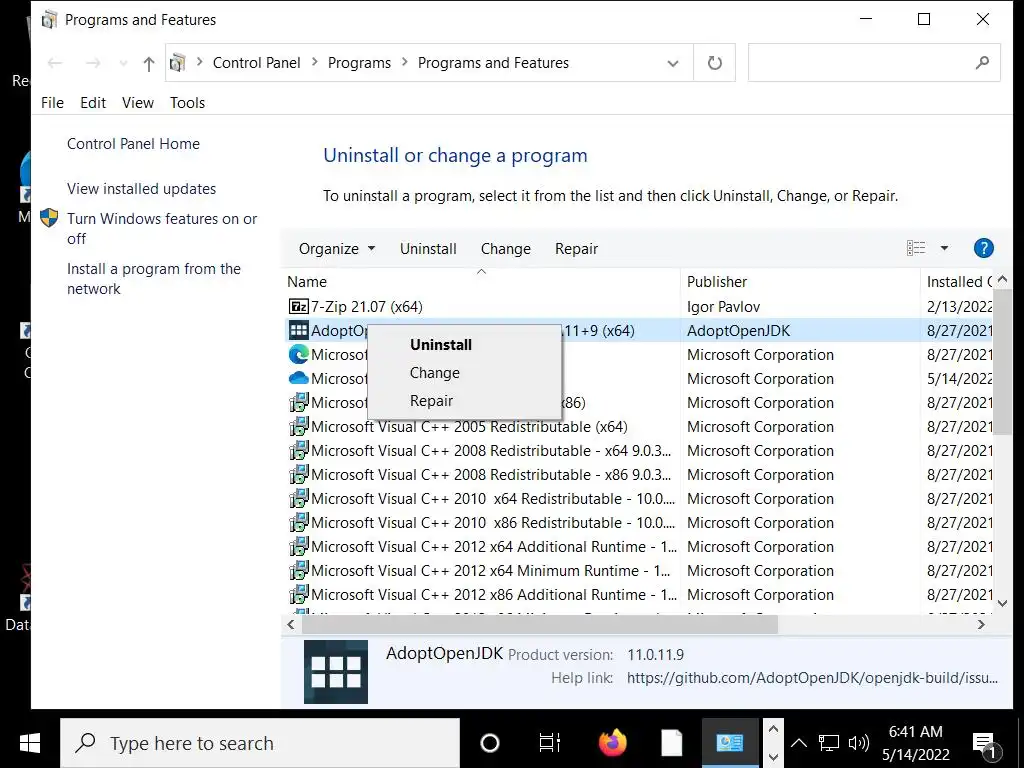Viewport: 1024px width, 768px height.
Task: Click the vertical scrollbar thumb of program list
Action: pos(1002,362)
